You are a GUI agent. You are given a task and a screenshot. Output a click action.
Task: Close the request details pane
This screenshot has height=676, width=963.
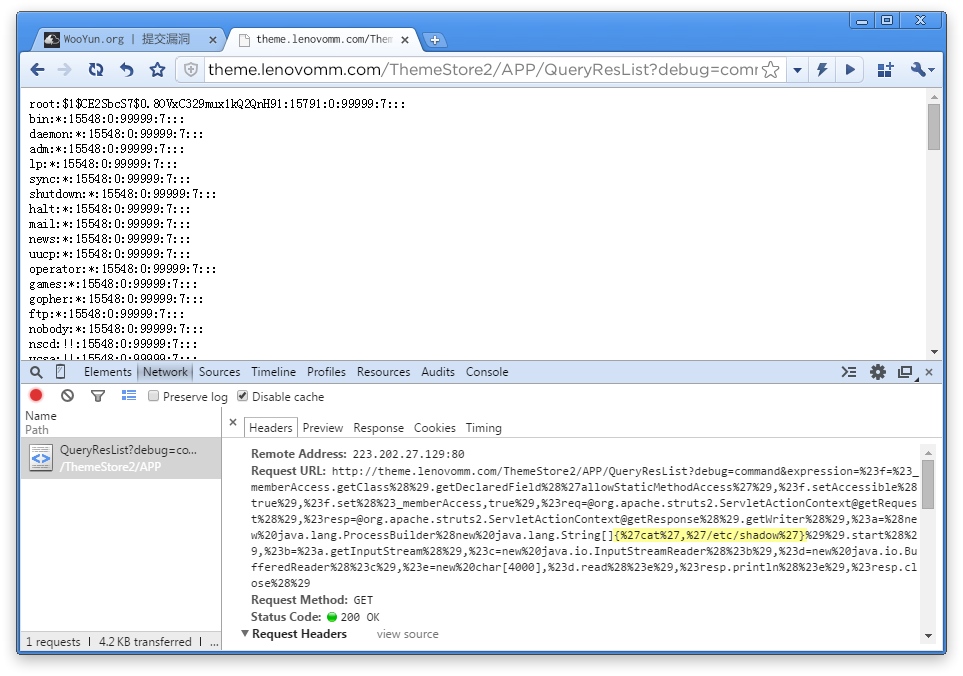click(x=233, y=422)
